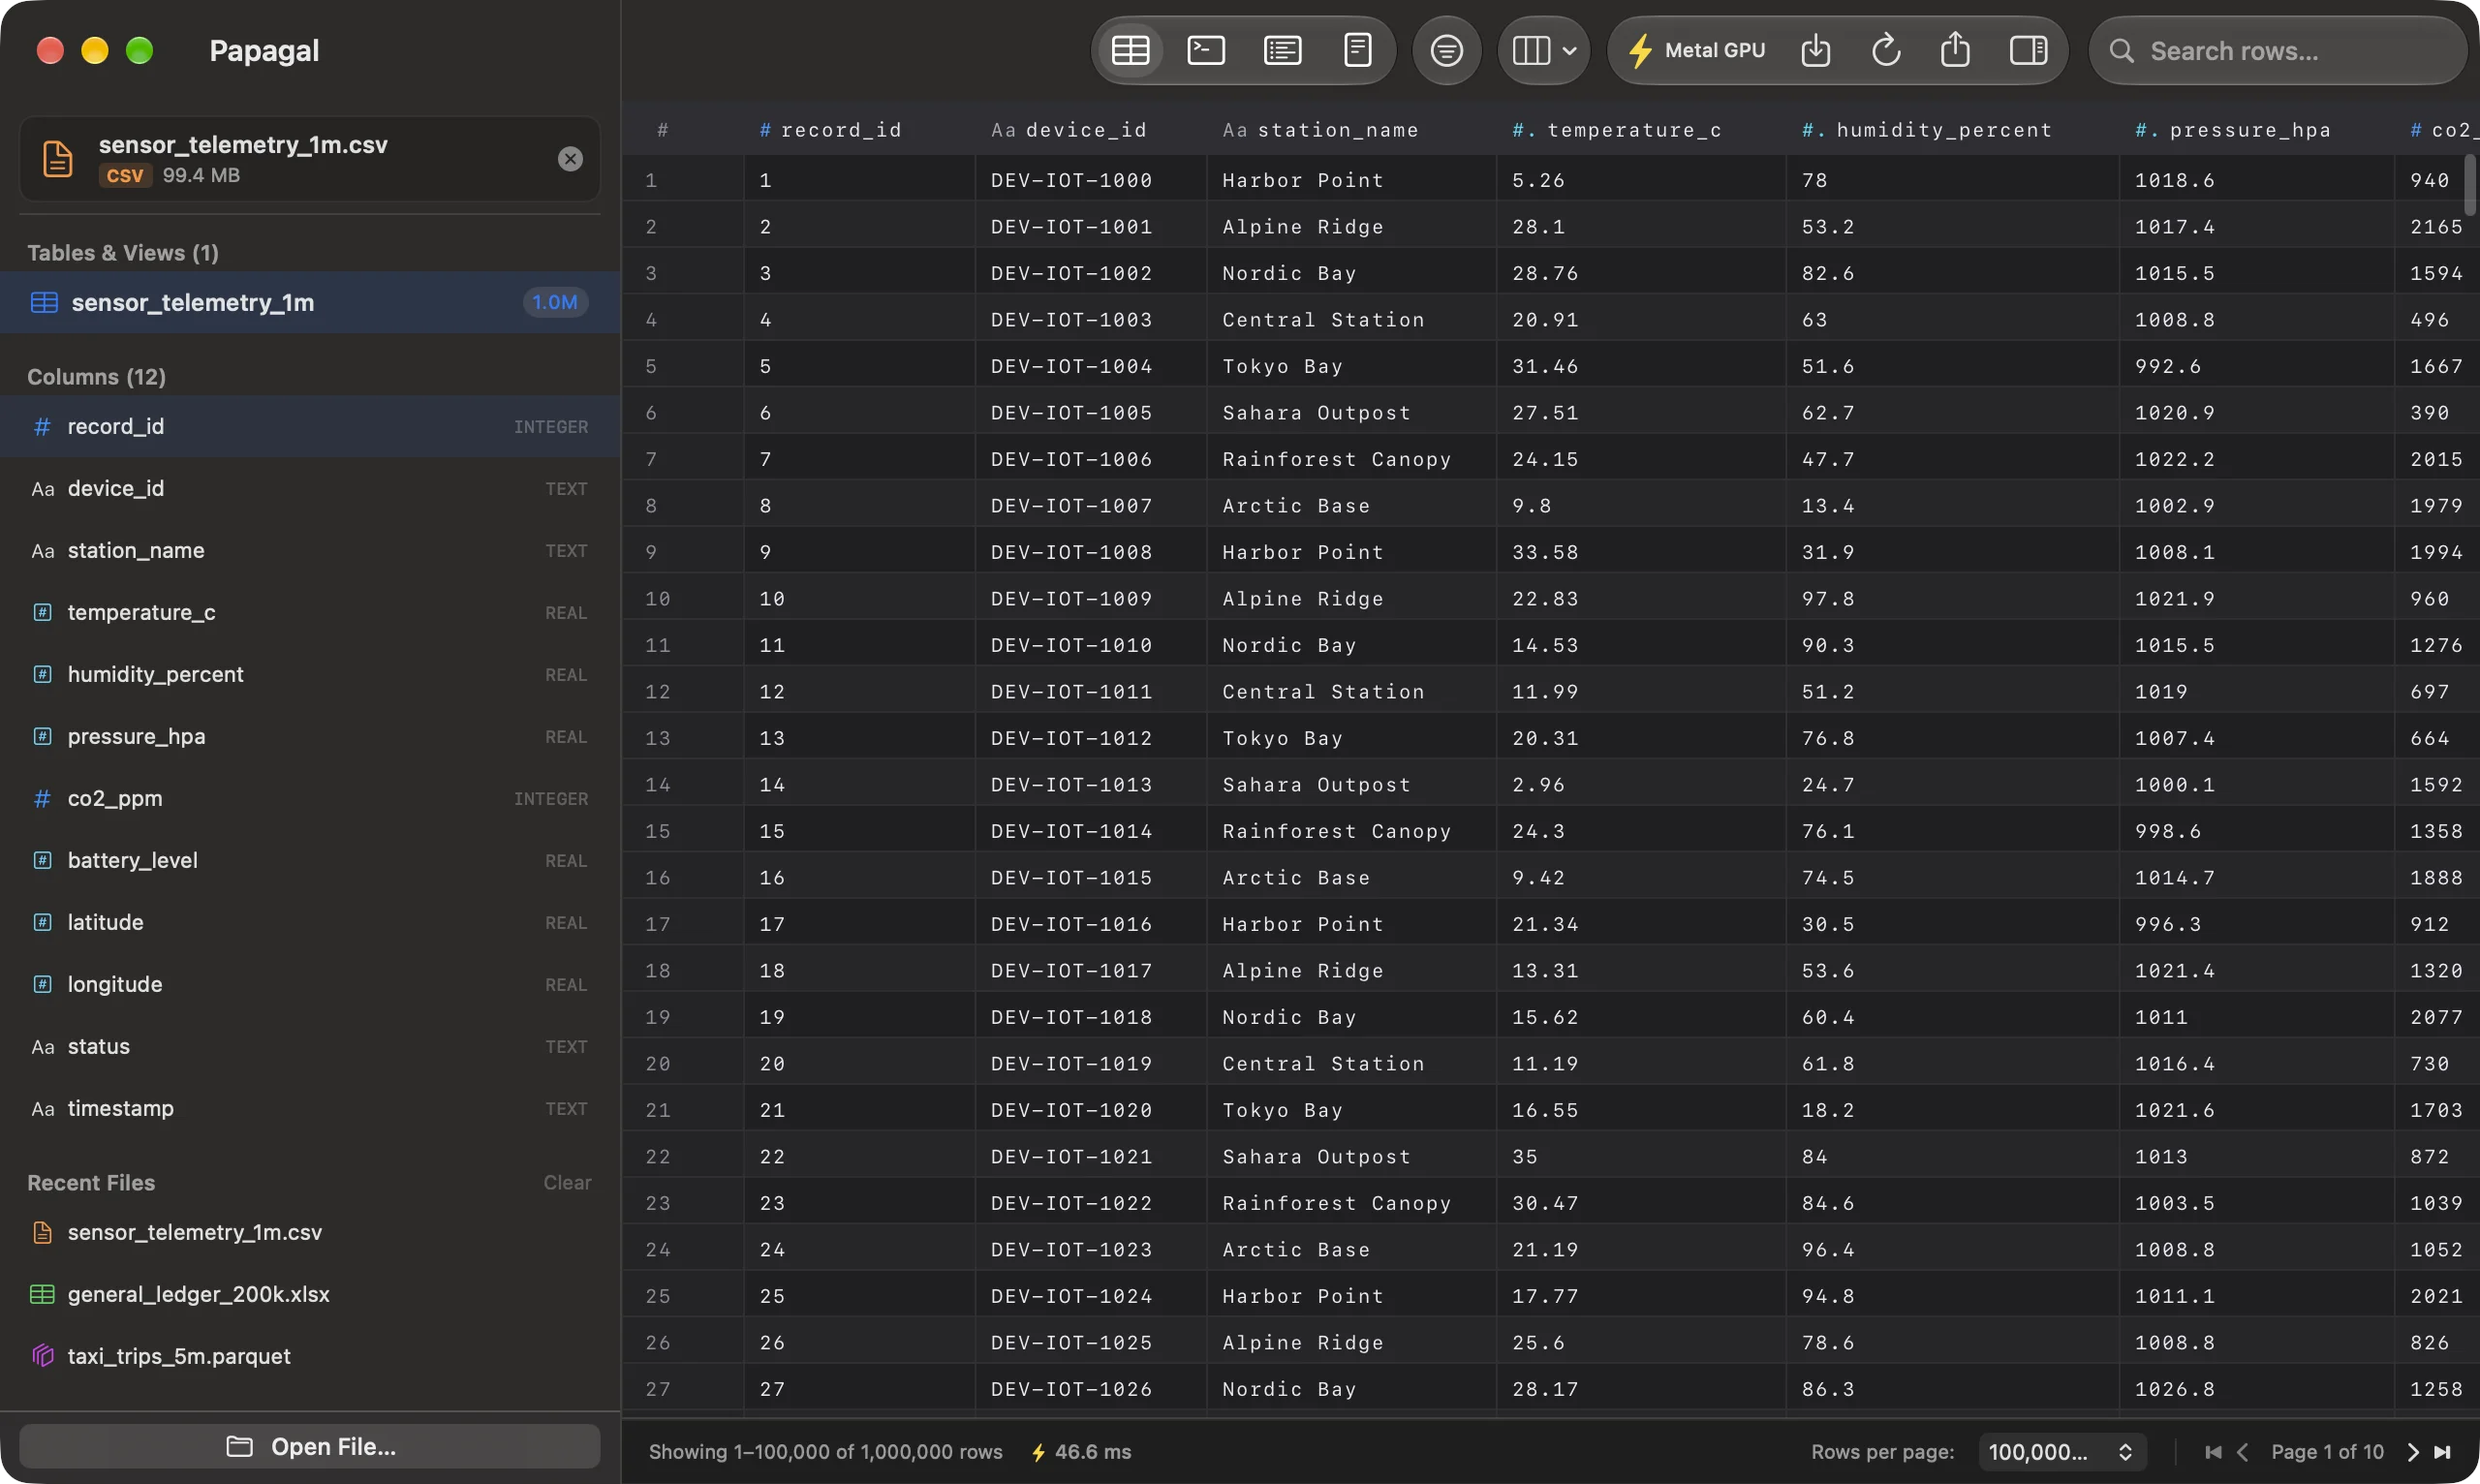The width and height of the screenshot is (2480, 1484).
Task: Open the filter rows button
Action: 1446,50
